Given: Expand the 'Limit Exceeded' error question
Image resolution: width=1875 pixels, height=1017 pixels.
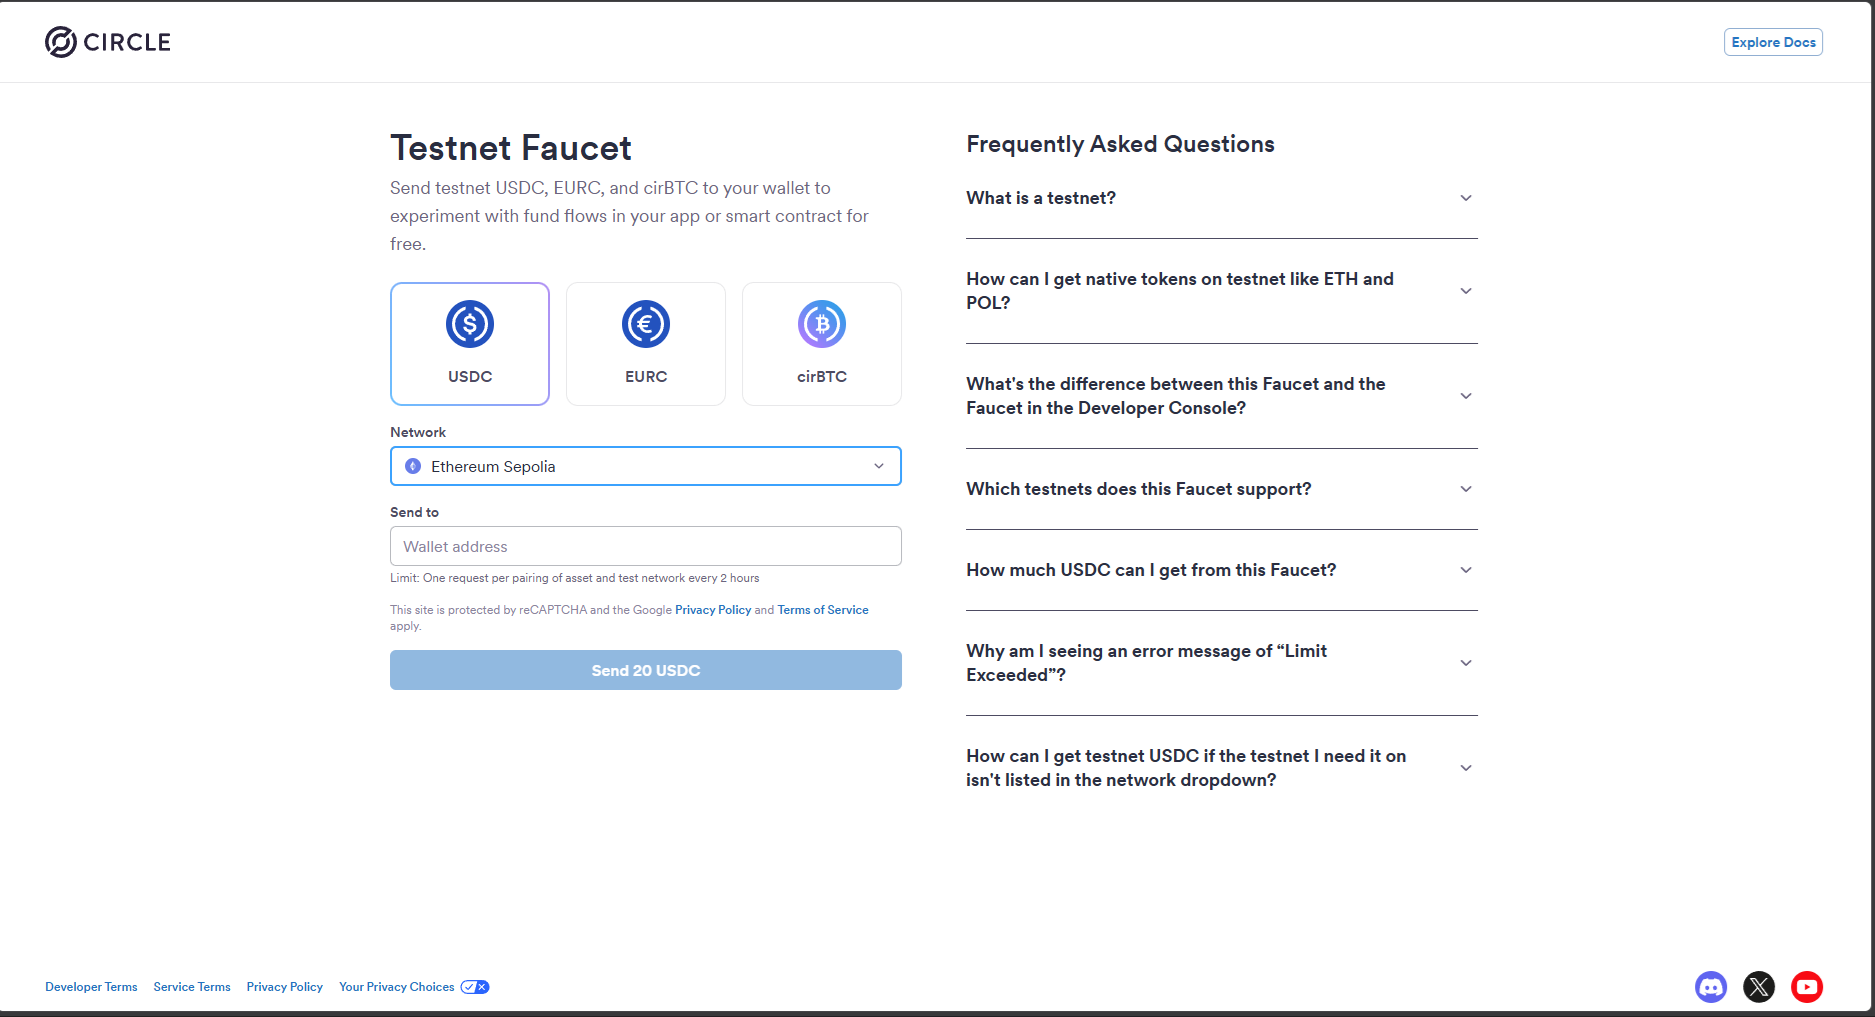Looking at the screenshot, I should (1222, 663).
